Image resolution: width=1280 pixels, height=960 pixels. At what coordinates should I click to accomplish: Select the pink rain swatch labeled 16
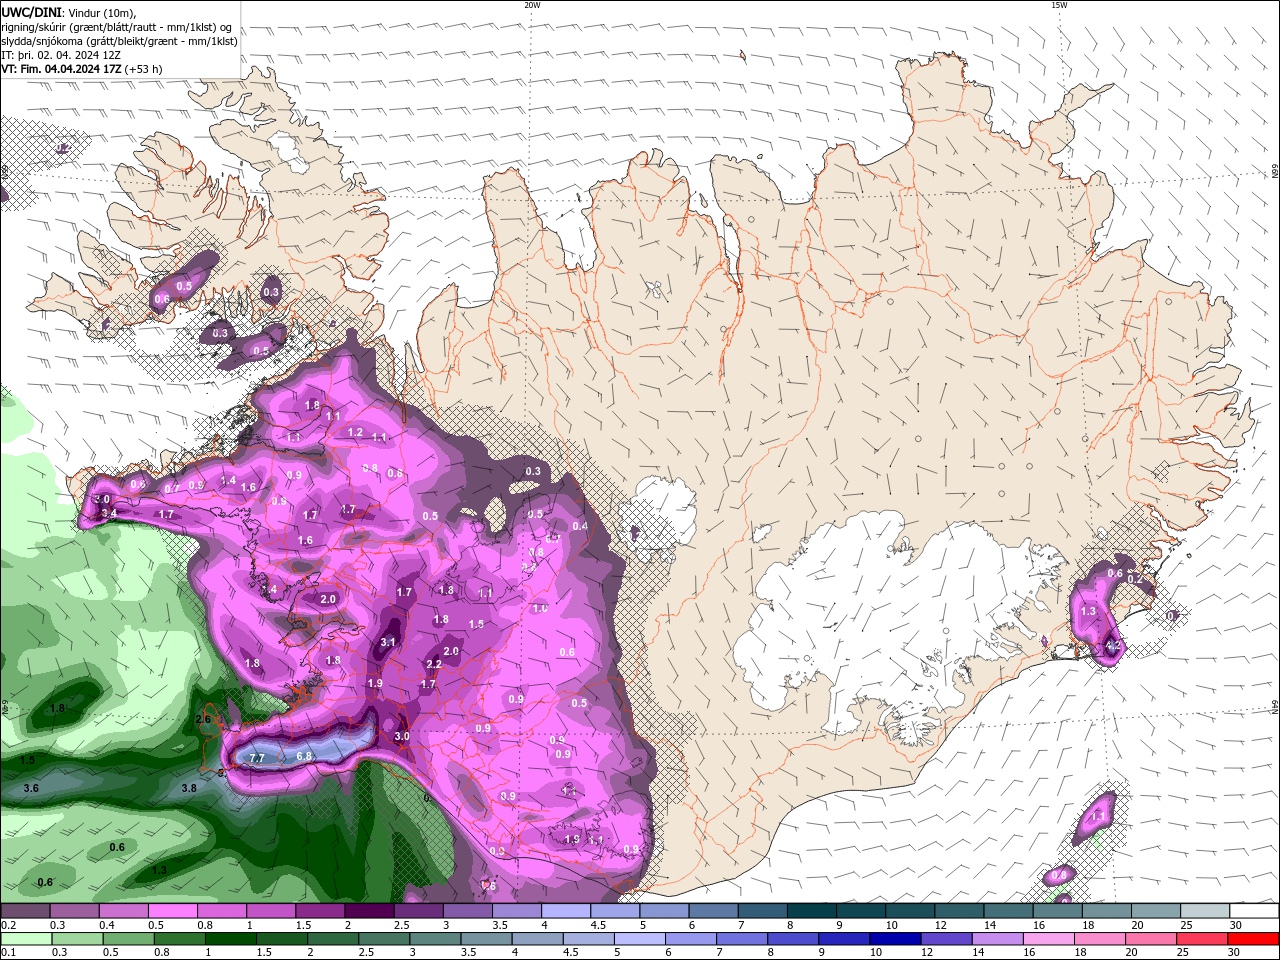point(1047,939)
